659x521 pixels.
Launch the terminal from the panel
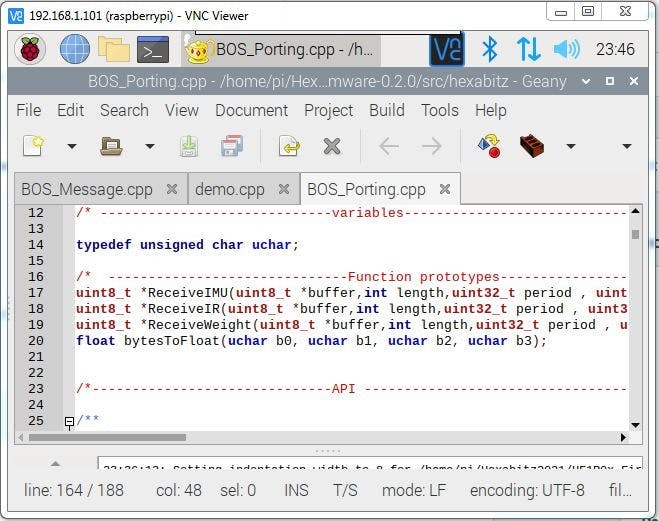pyautogui.click(x=153, y=49)
